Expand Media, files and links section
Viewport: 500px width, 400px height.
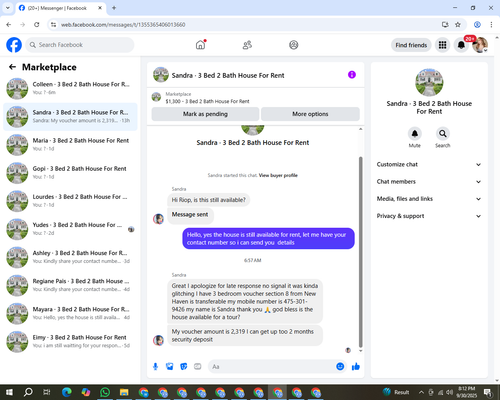(429, 199)
